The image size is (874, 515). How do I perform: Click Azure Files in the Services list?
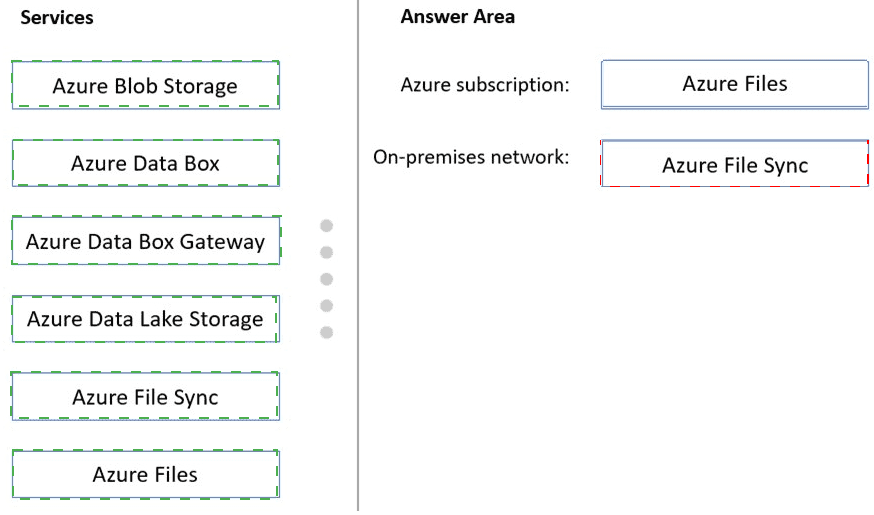pyautogui.click(x=145, y=474)
